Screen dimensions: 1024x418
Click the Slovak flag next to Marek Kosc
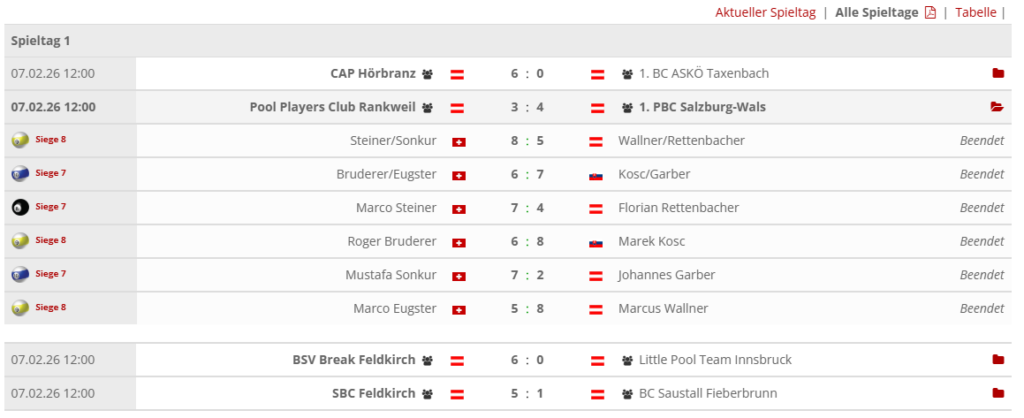pyautogui.click(x=596, y=242)
